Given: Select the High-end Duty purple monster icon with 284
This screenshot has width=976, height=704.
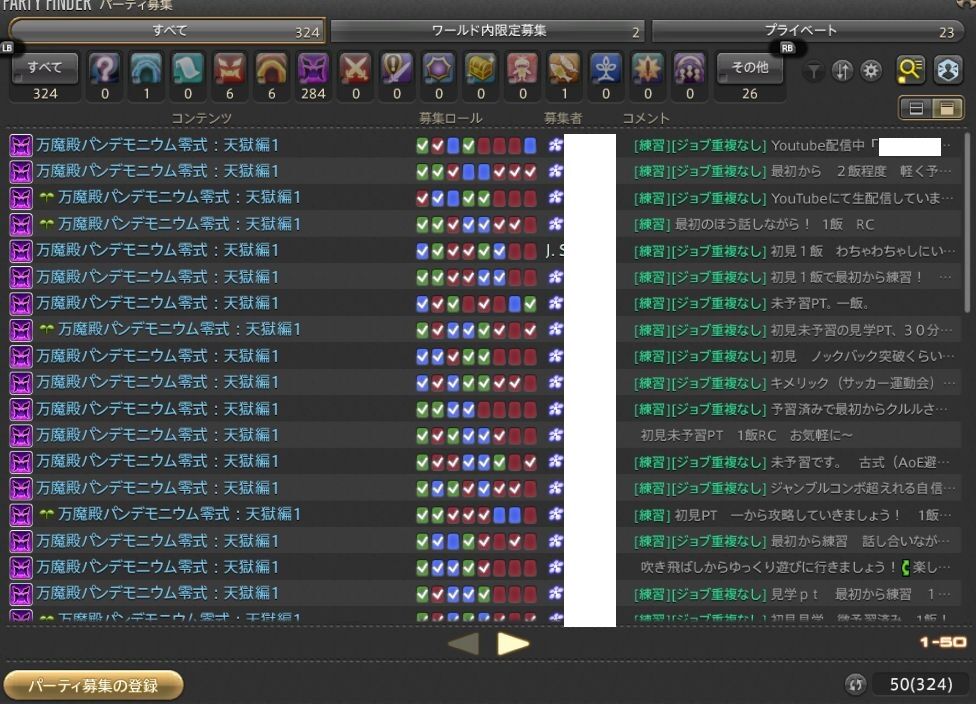Looking at the screenshot, I should coord(313,68).
